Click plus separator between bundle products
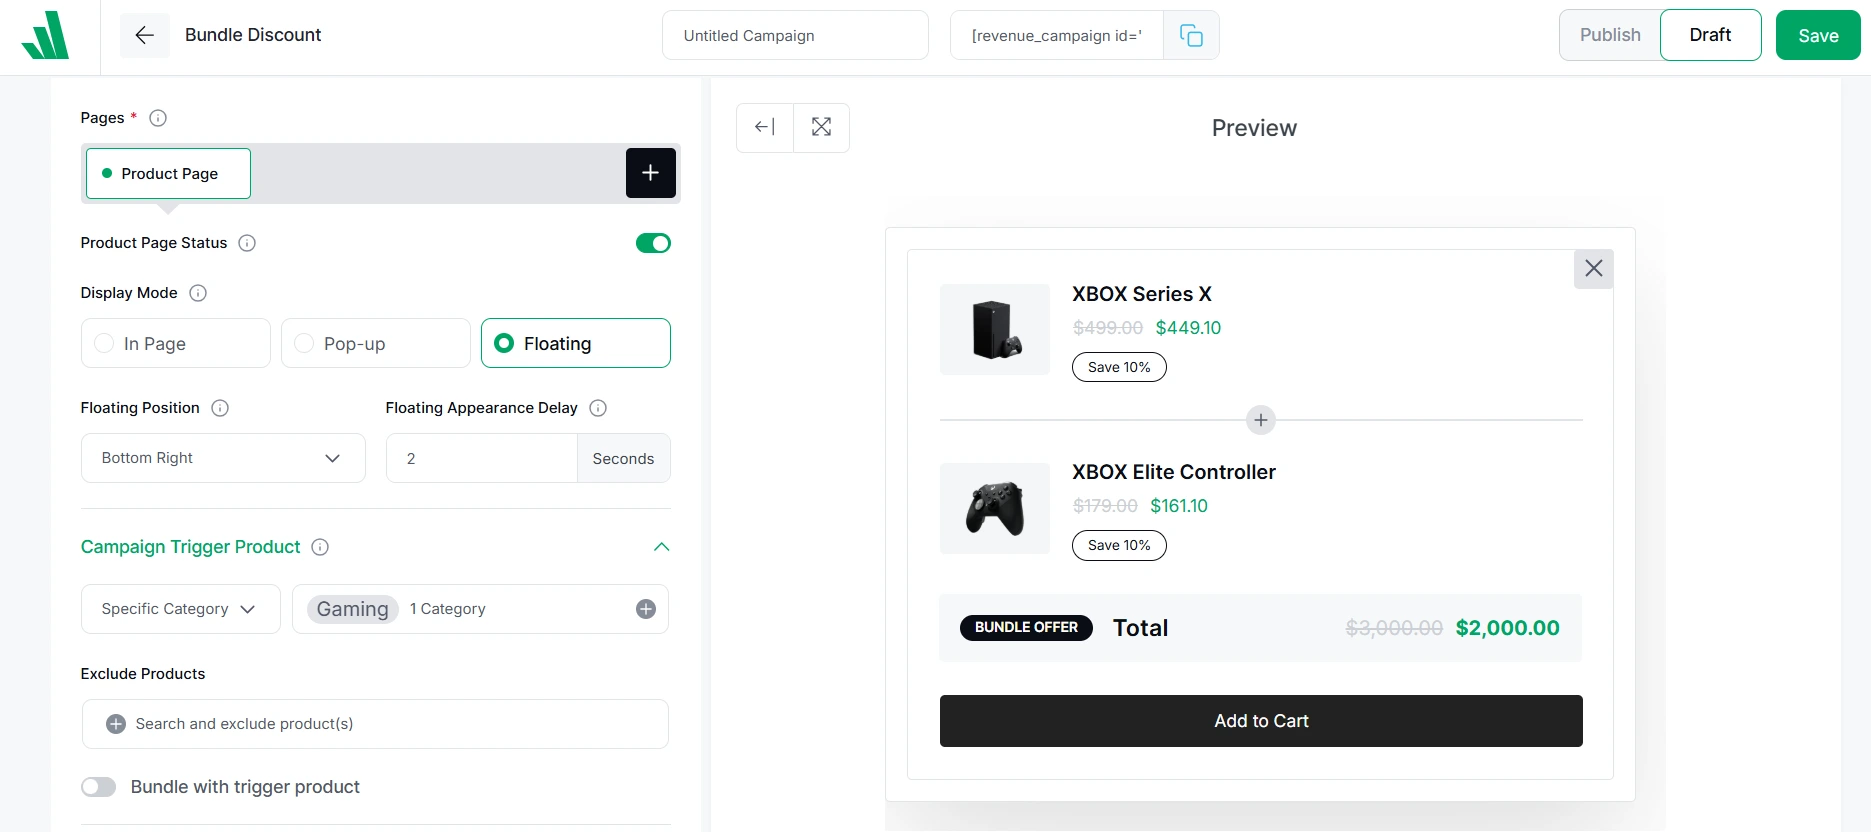This screenshot has height=832, width=1871. tap(1261, 420)
